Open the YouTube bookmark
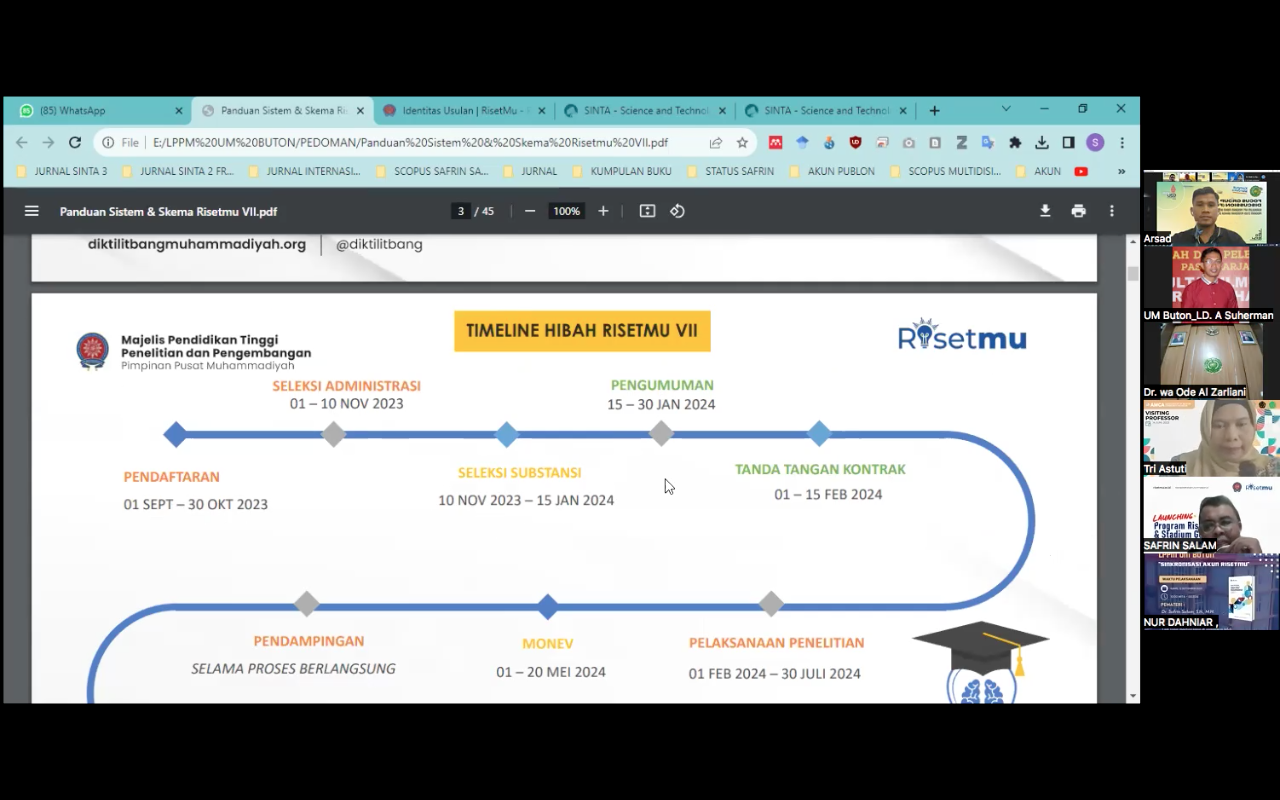The height and width of the screenshot is (800, 1280). pyautogui.click(x=1081, y=171)
